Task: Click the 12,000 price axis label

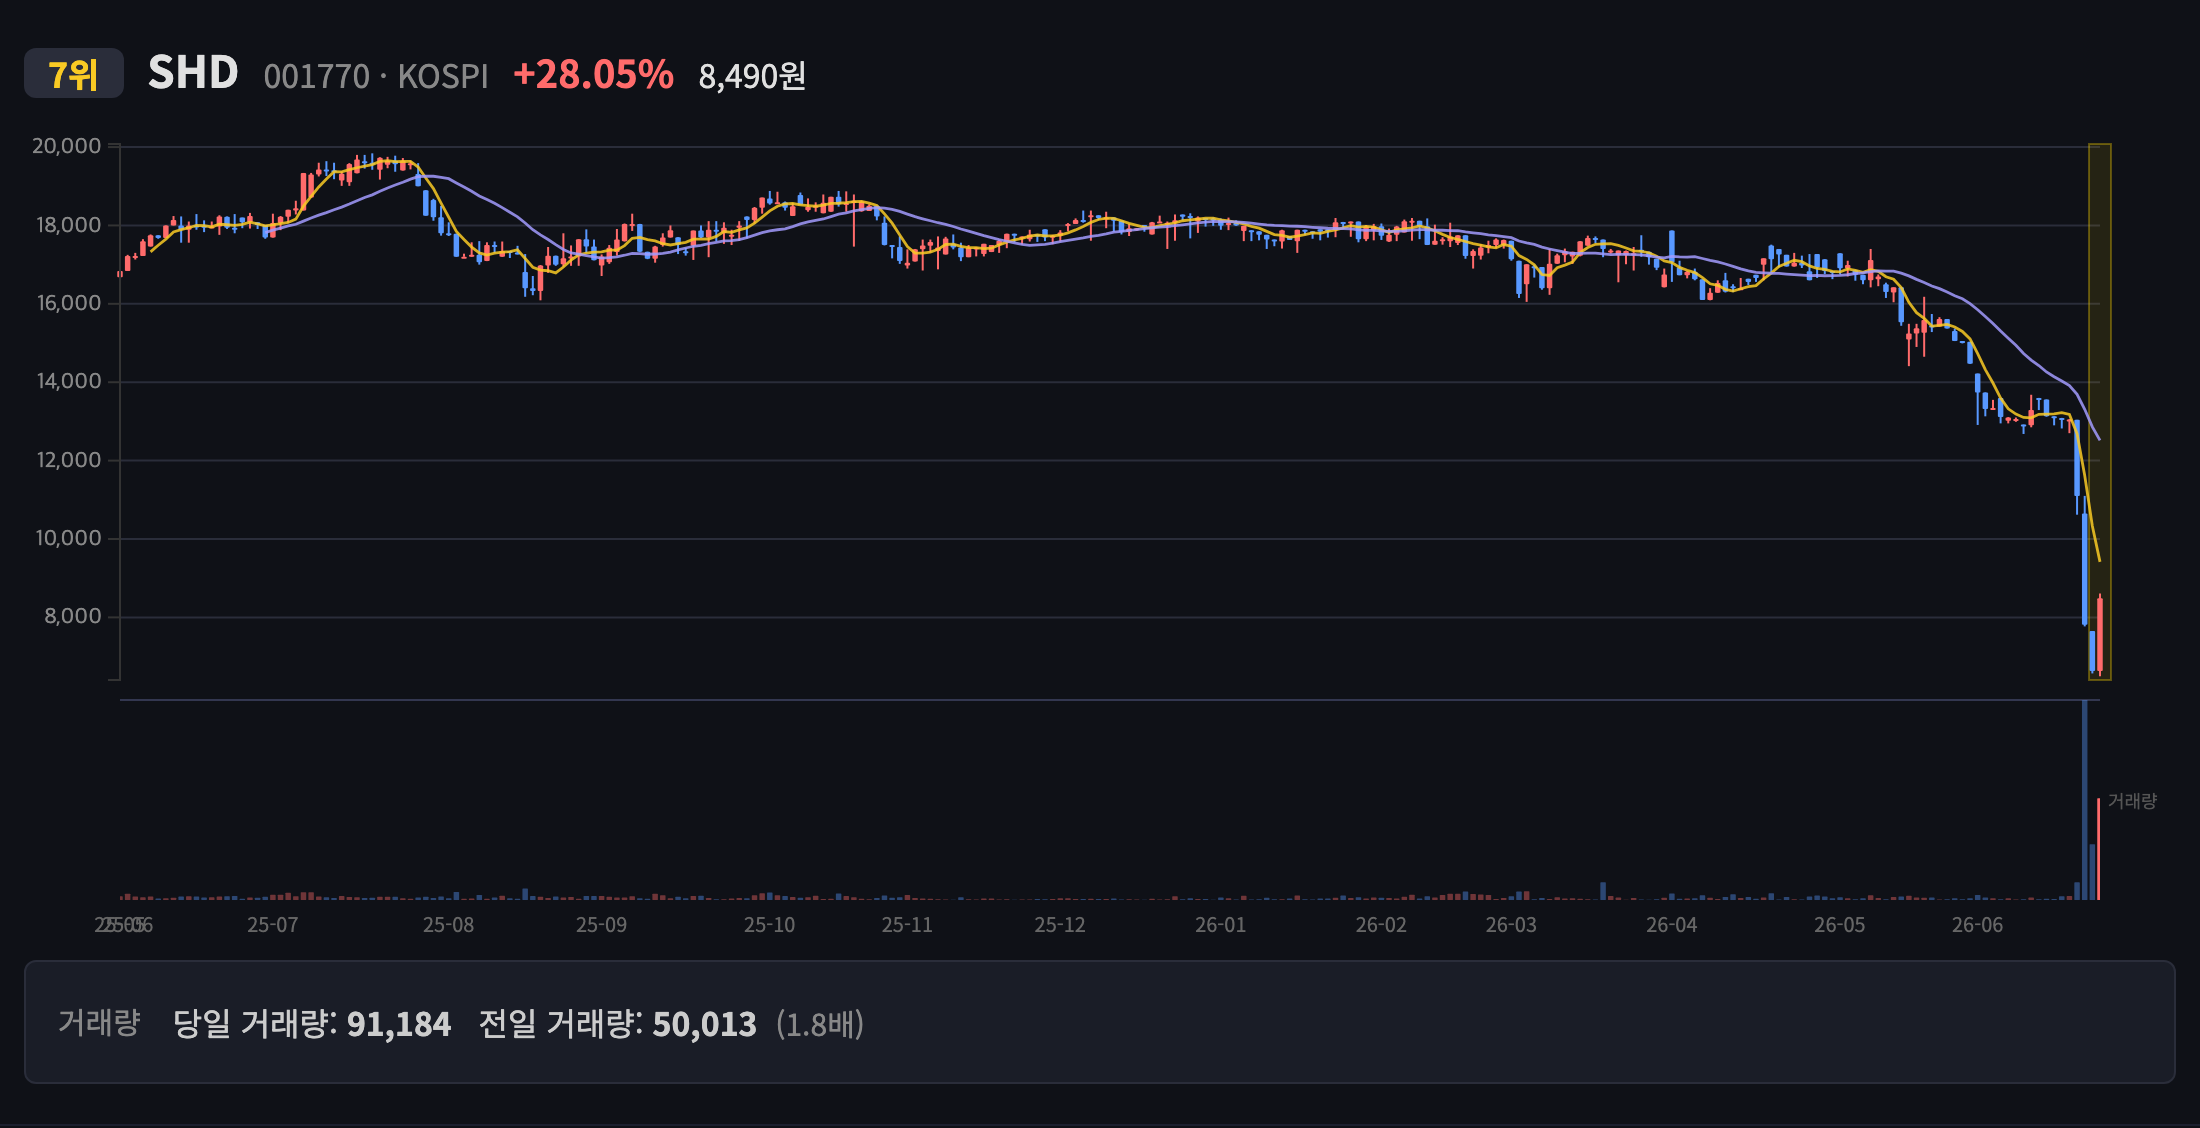Action: (x=69, y=460)
